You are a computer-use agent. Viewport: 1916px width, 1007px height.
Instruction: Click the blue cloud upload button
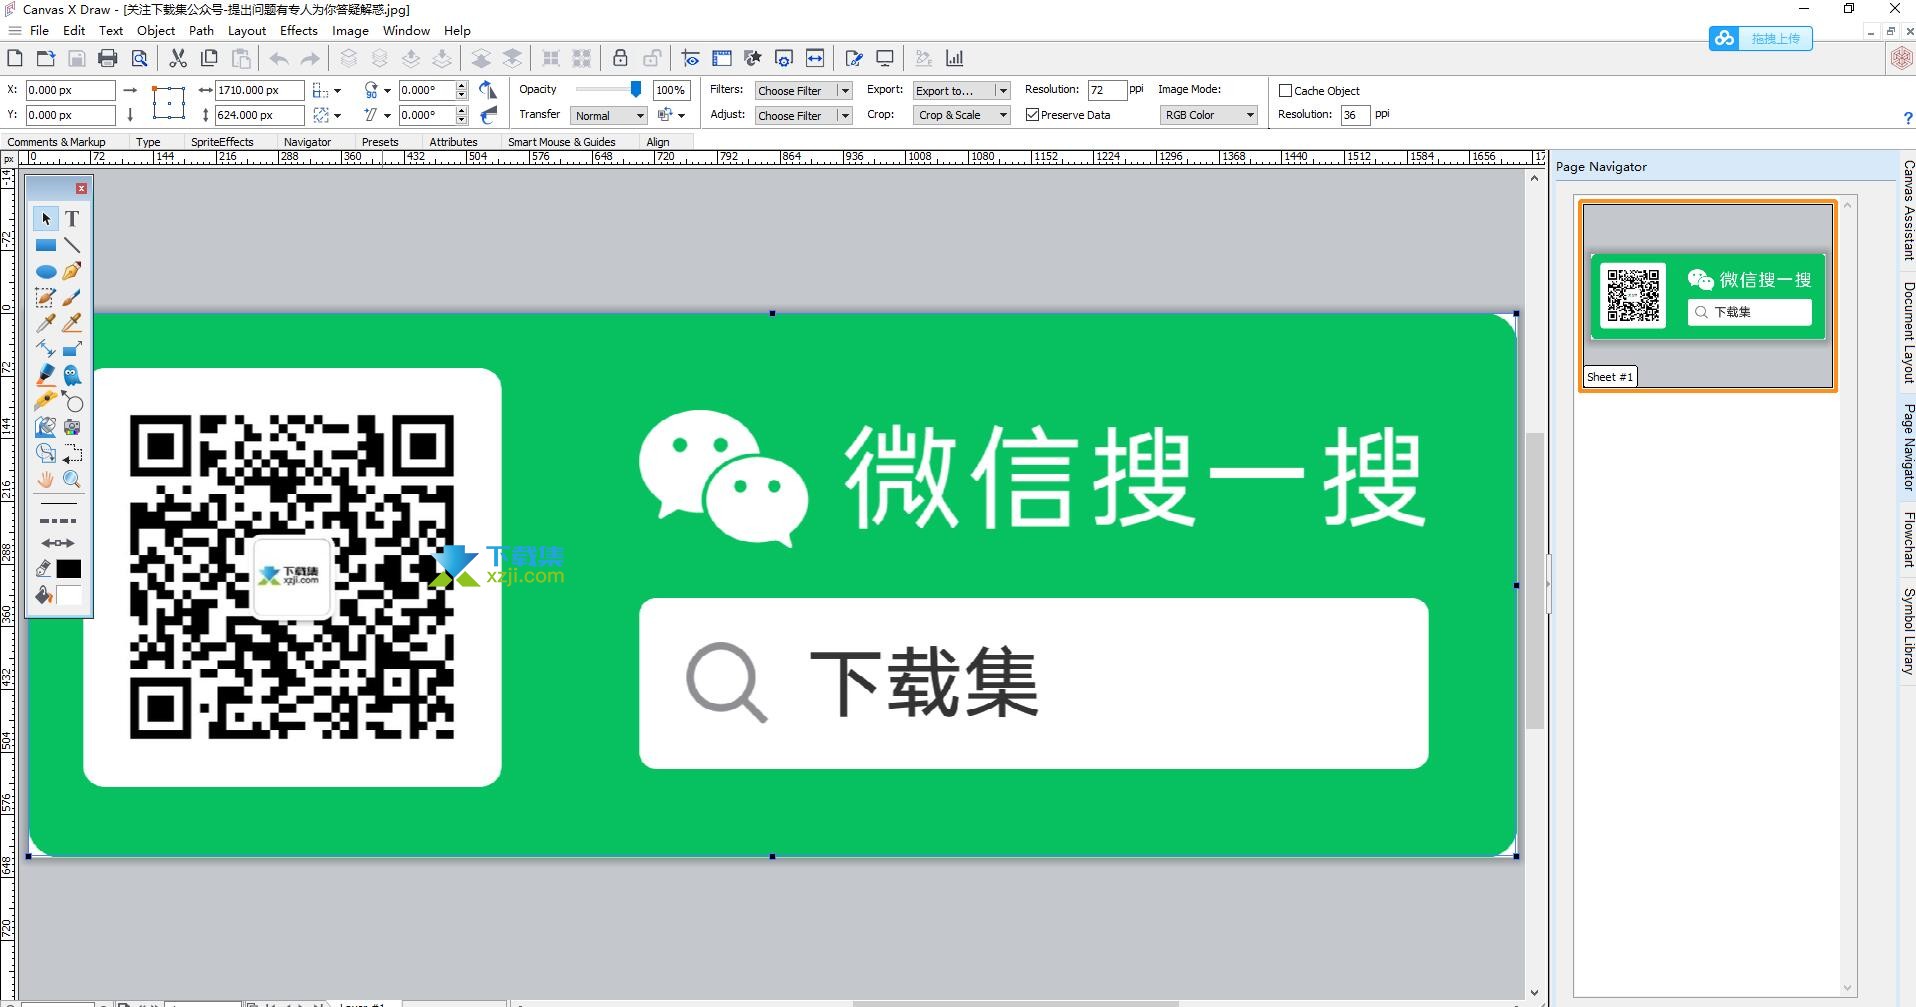tap(1761, 39)
